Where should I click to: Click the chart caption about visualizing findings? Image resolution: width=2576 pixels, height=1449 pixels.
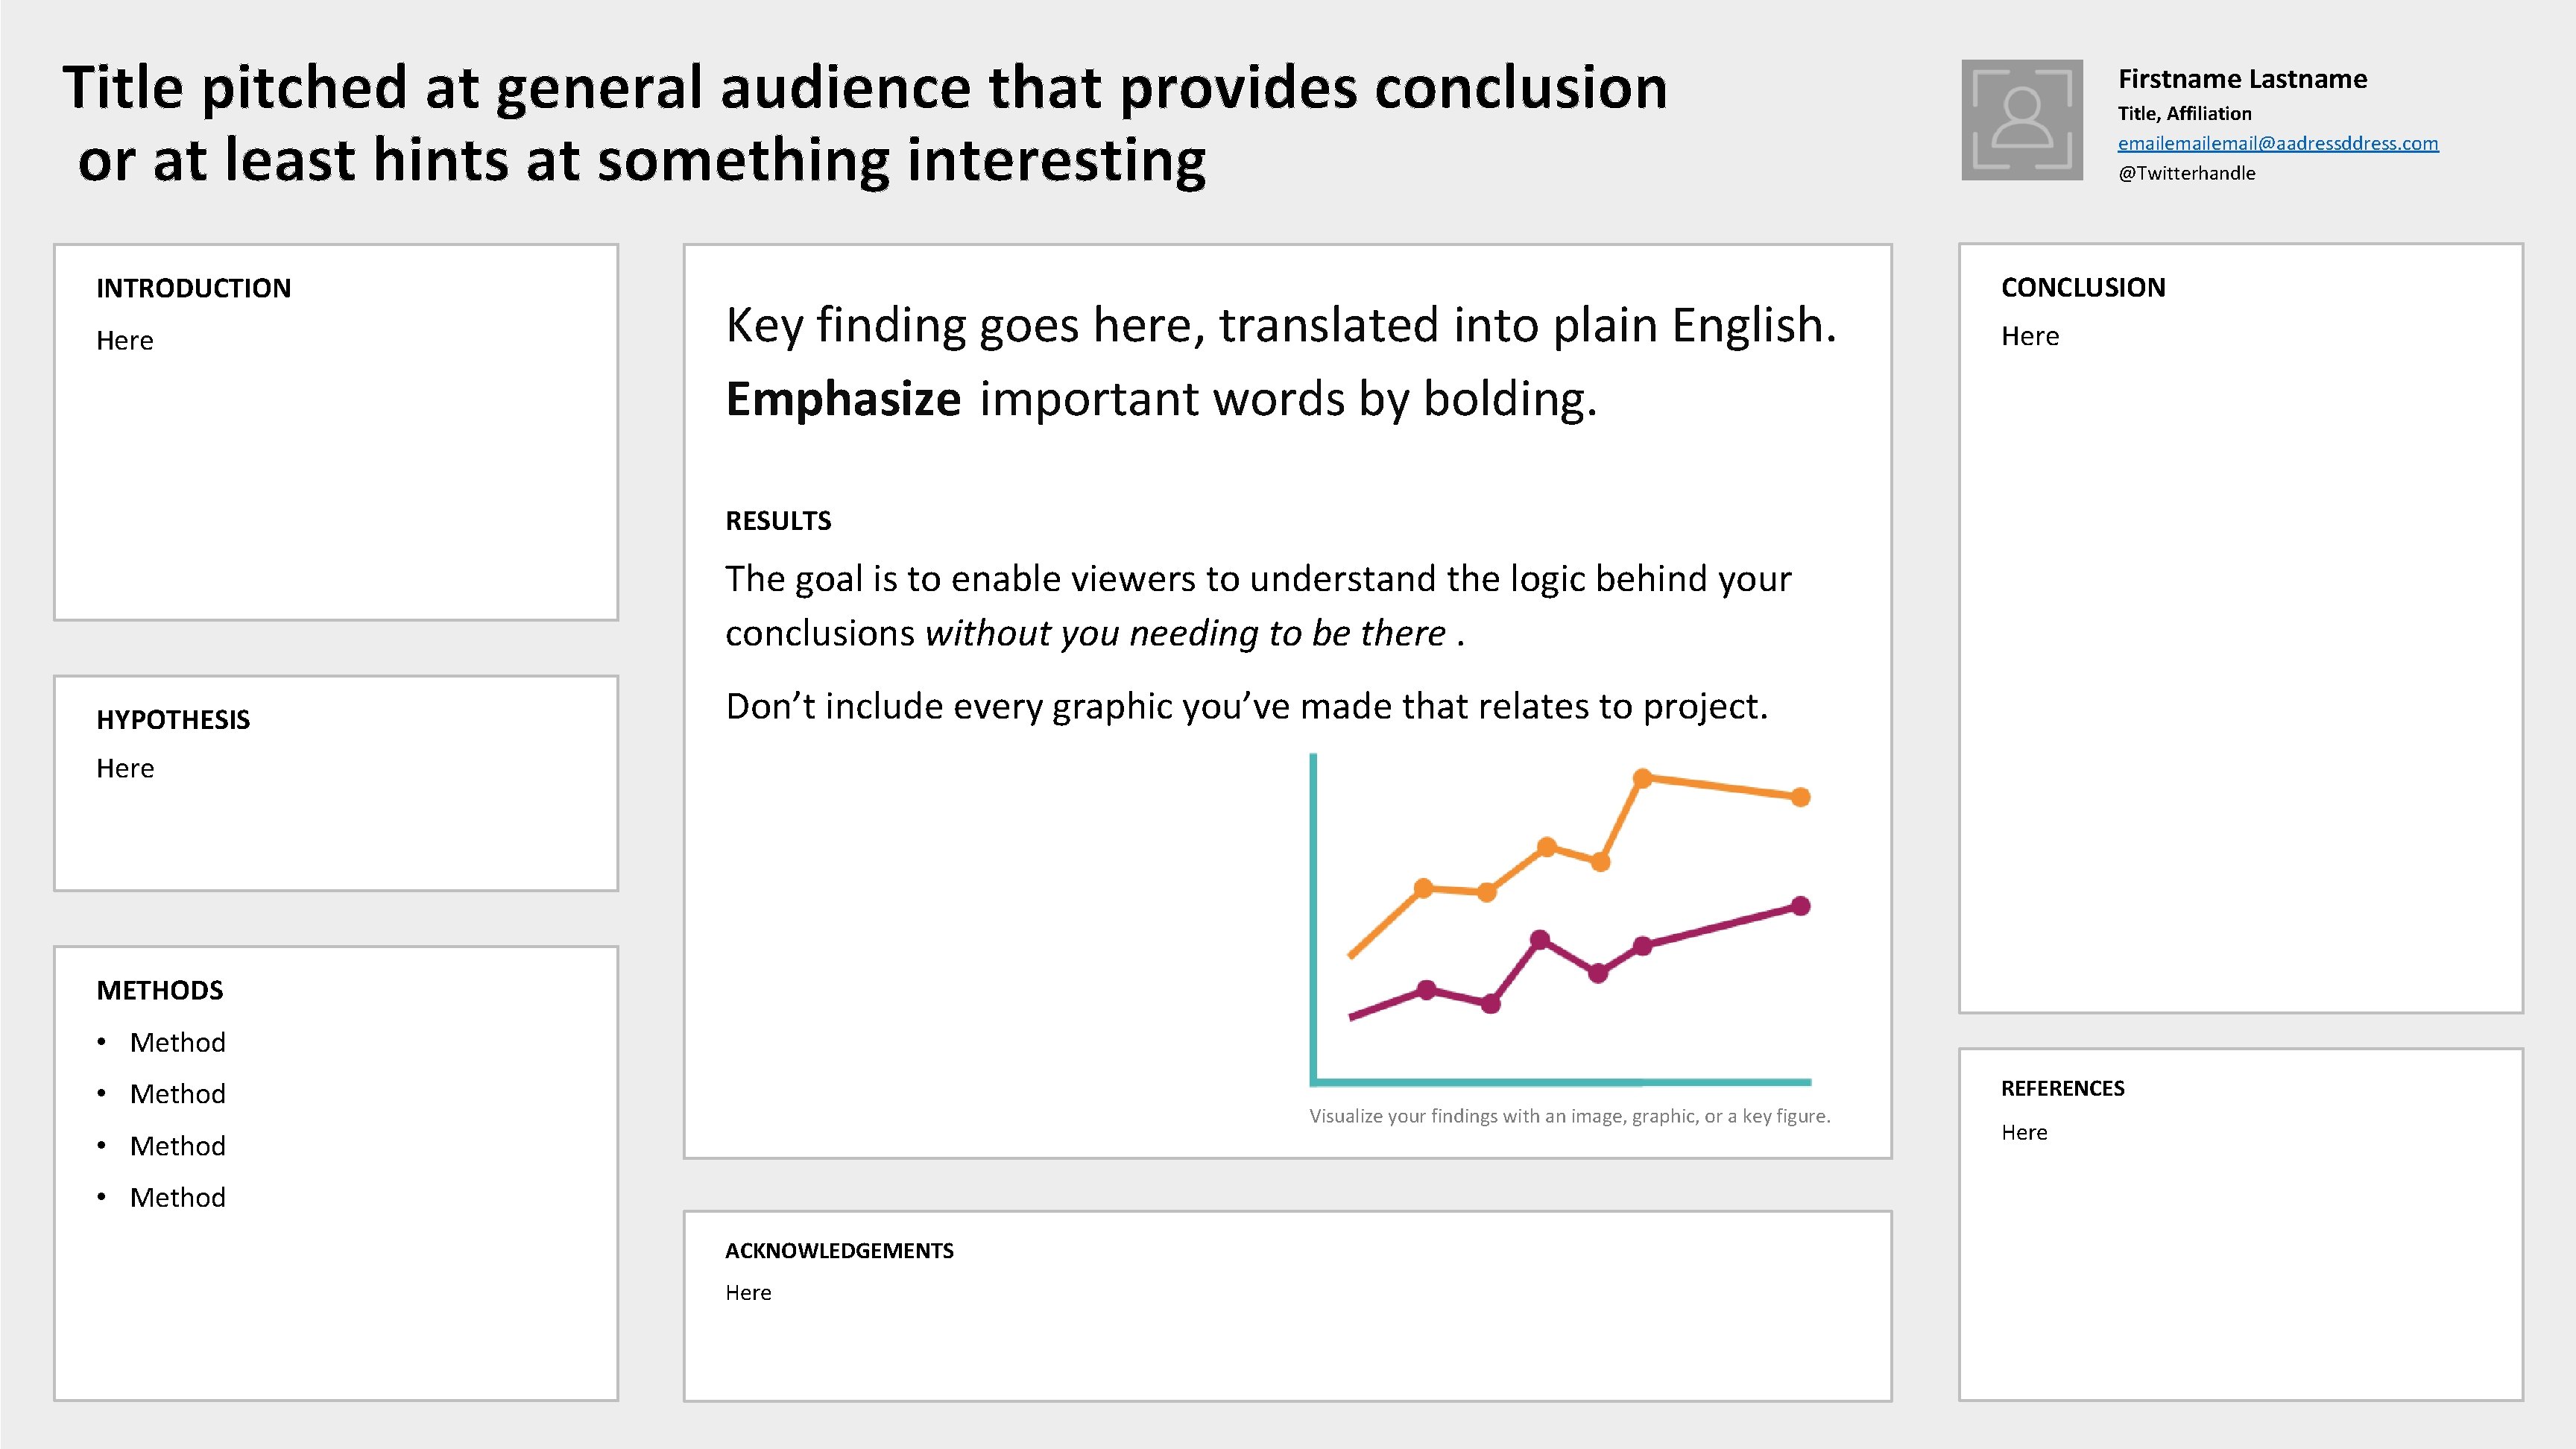[1569, 1116]
